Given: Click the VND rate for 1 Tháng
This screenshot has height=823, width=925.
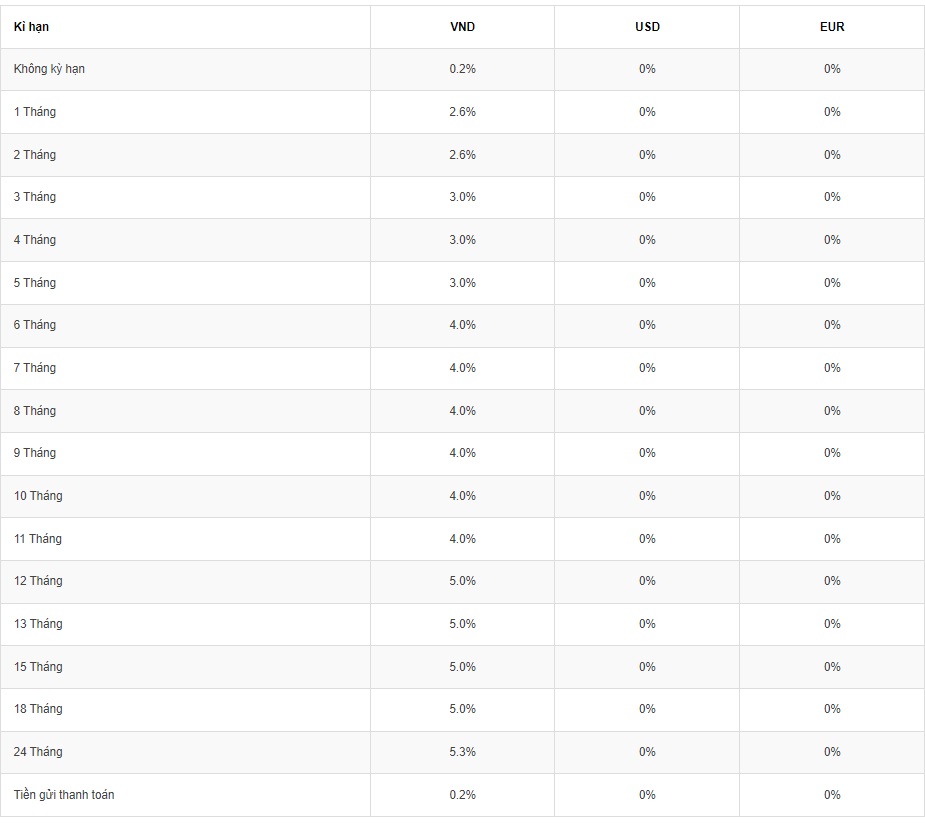Looking at the screenshot, I should coord(462,112).
